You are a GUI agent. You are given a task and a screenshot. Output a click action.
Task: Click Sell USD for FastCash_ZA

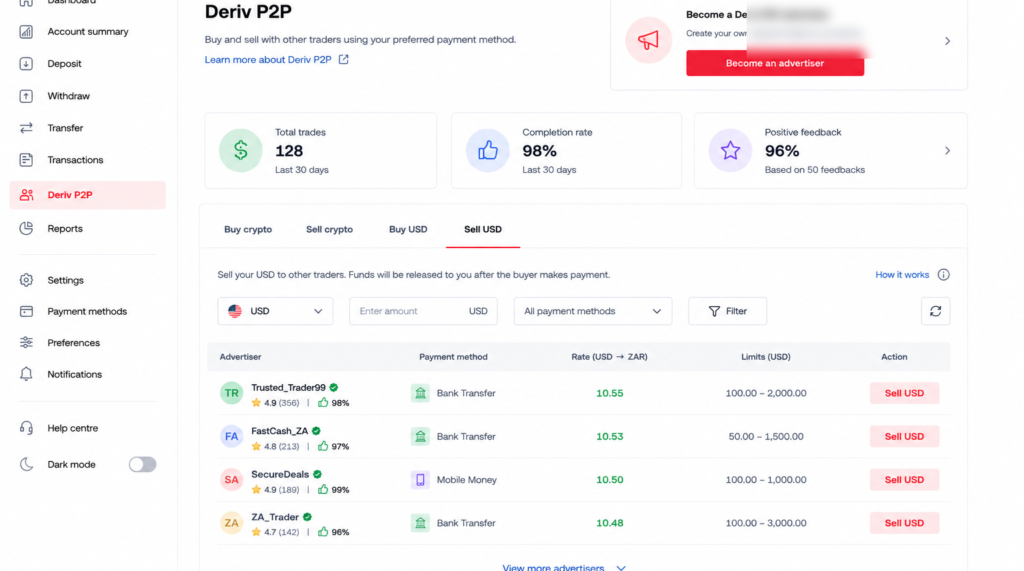[x=904, y=436]
